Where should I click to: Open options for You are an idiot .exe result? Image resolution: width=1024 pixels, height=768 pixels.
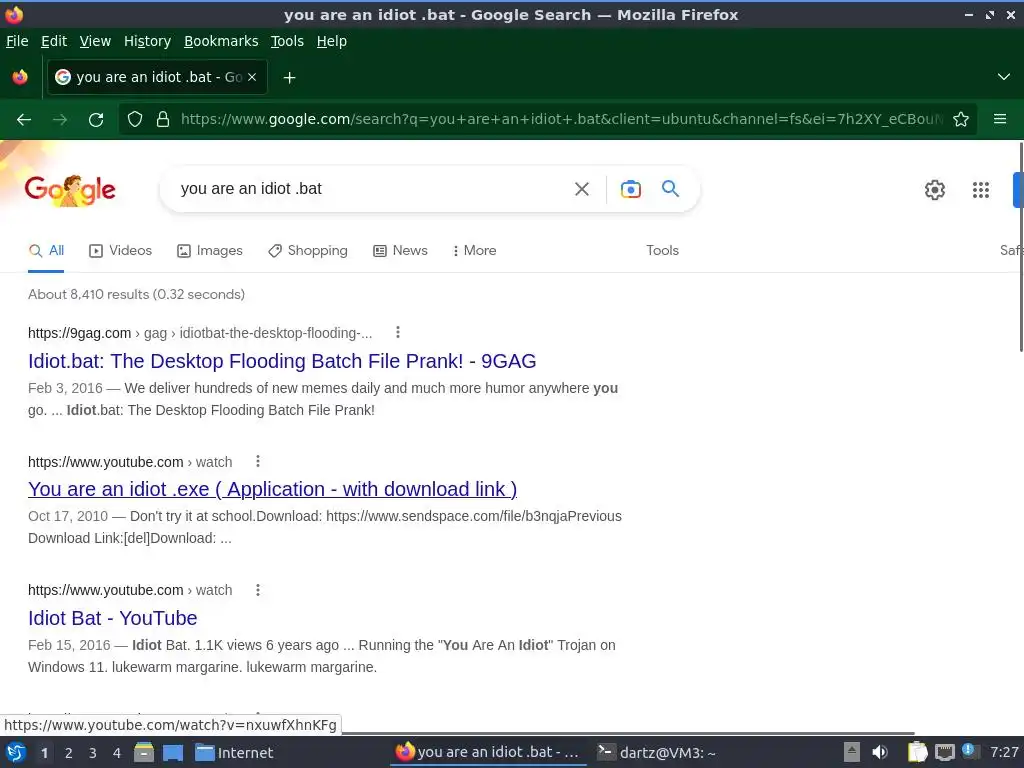coord(258,461)
